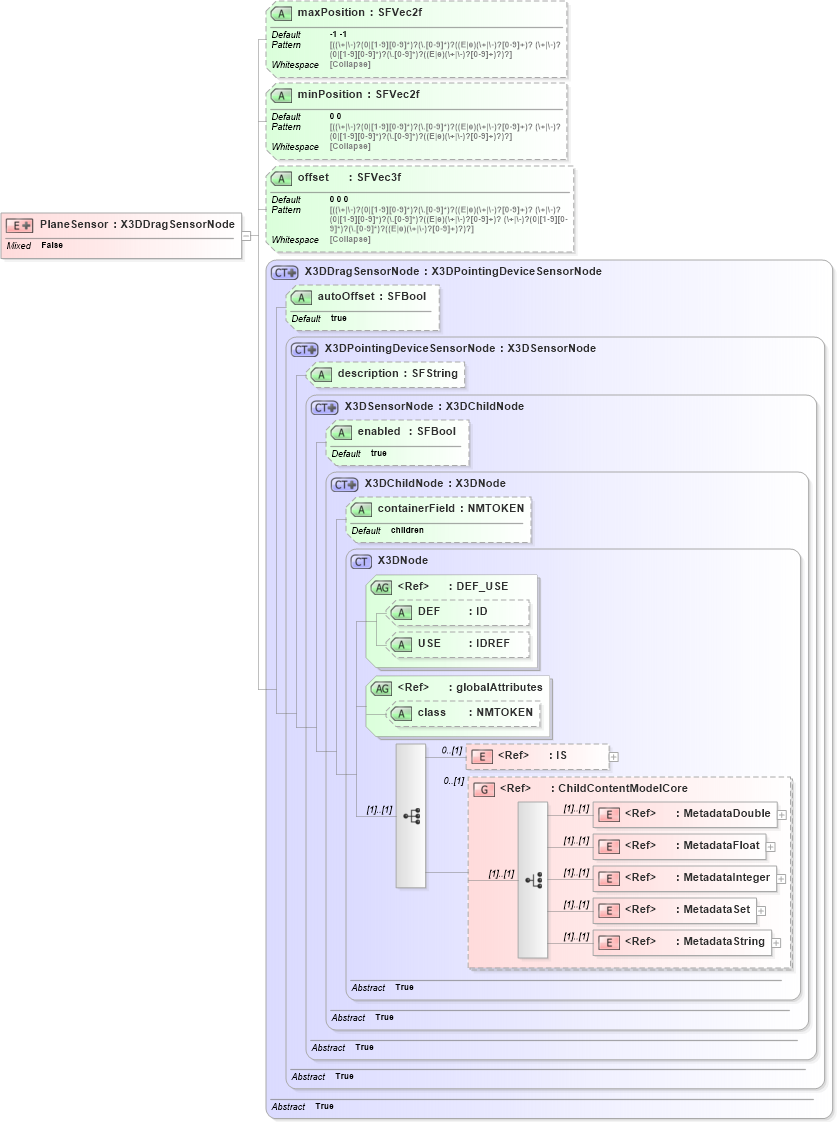This screenshot has height=1122, width=837.
Task: Click the globalAttributes AG icon
Action: point(382,688)
